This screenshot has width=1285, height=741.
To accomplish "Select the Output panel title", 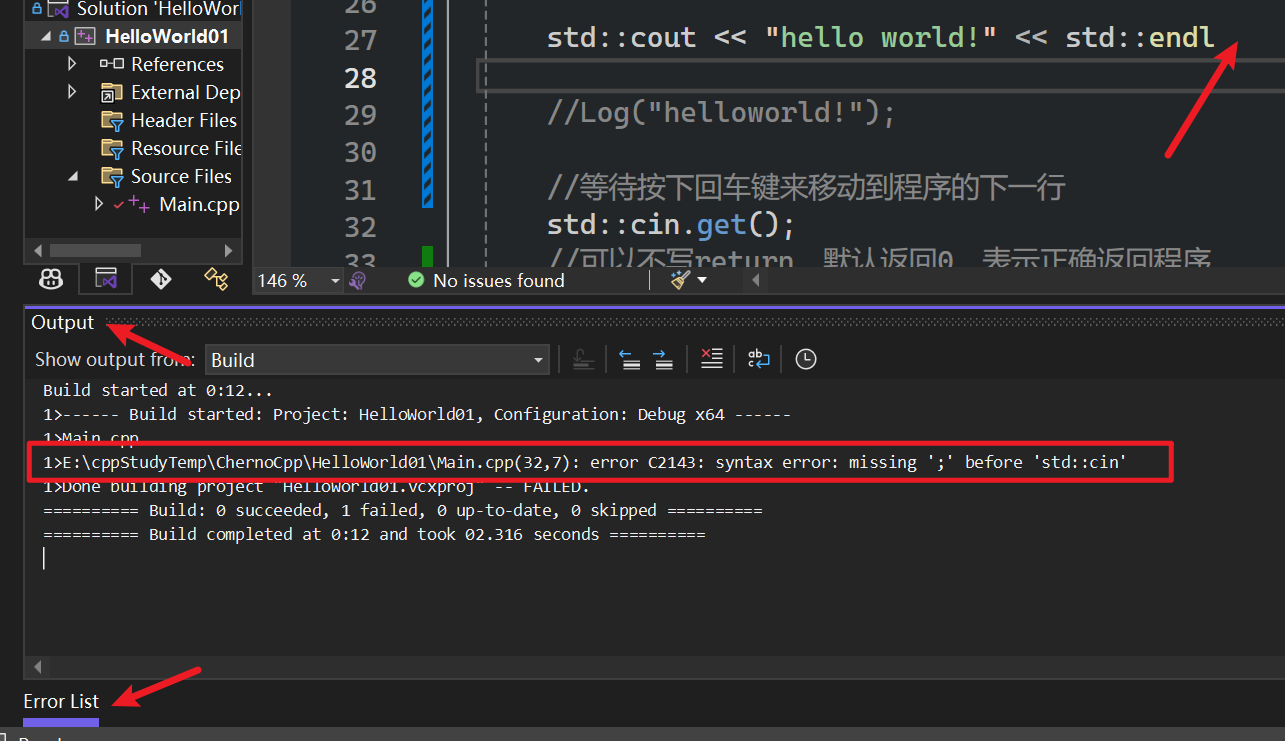I will point(62,322).
